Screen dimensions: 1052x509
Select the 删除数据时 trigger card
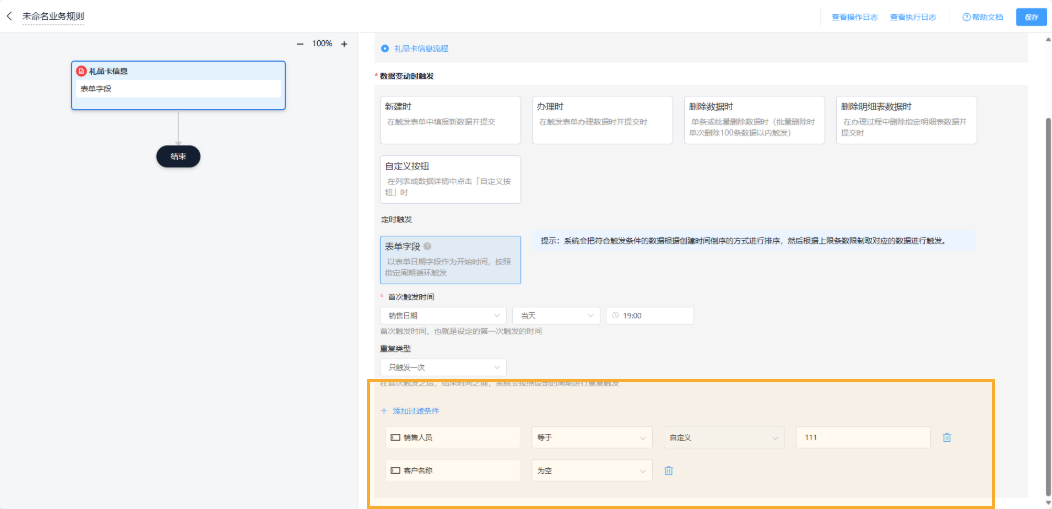point(753,120)
